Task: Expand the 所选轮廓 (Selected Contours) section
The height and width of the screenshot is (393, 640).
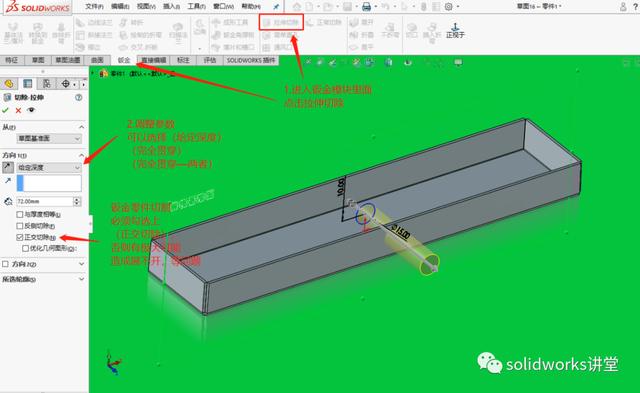Action: tap(81, 279)
